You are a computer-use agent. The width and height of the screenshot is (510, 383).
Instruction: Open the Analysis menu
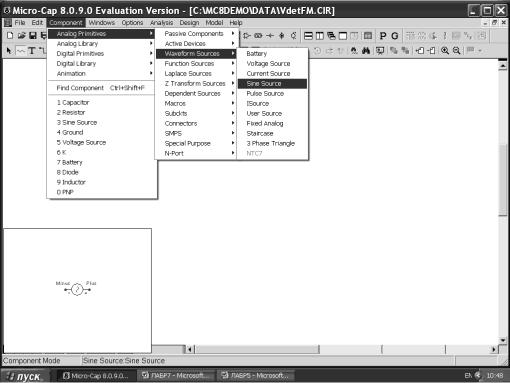161,23
